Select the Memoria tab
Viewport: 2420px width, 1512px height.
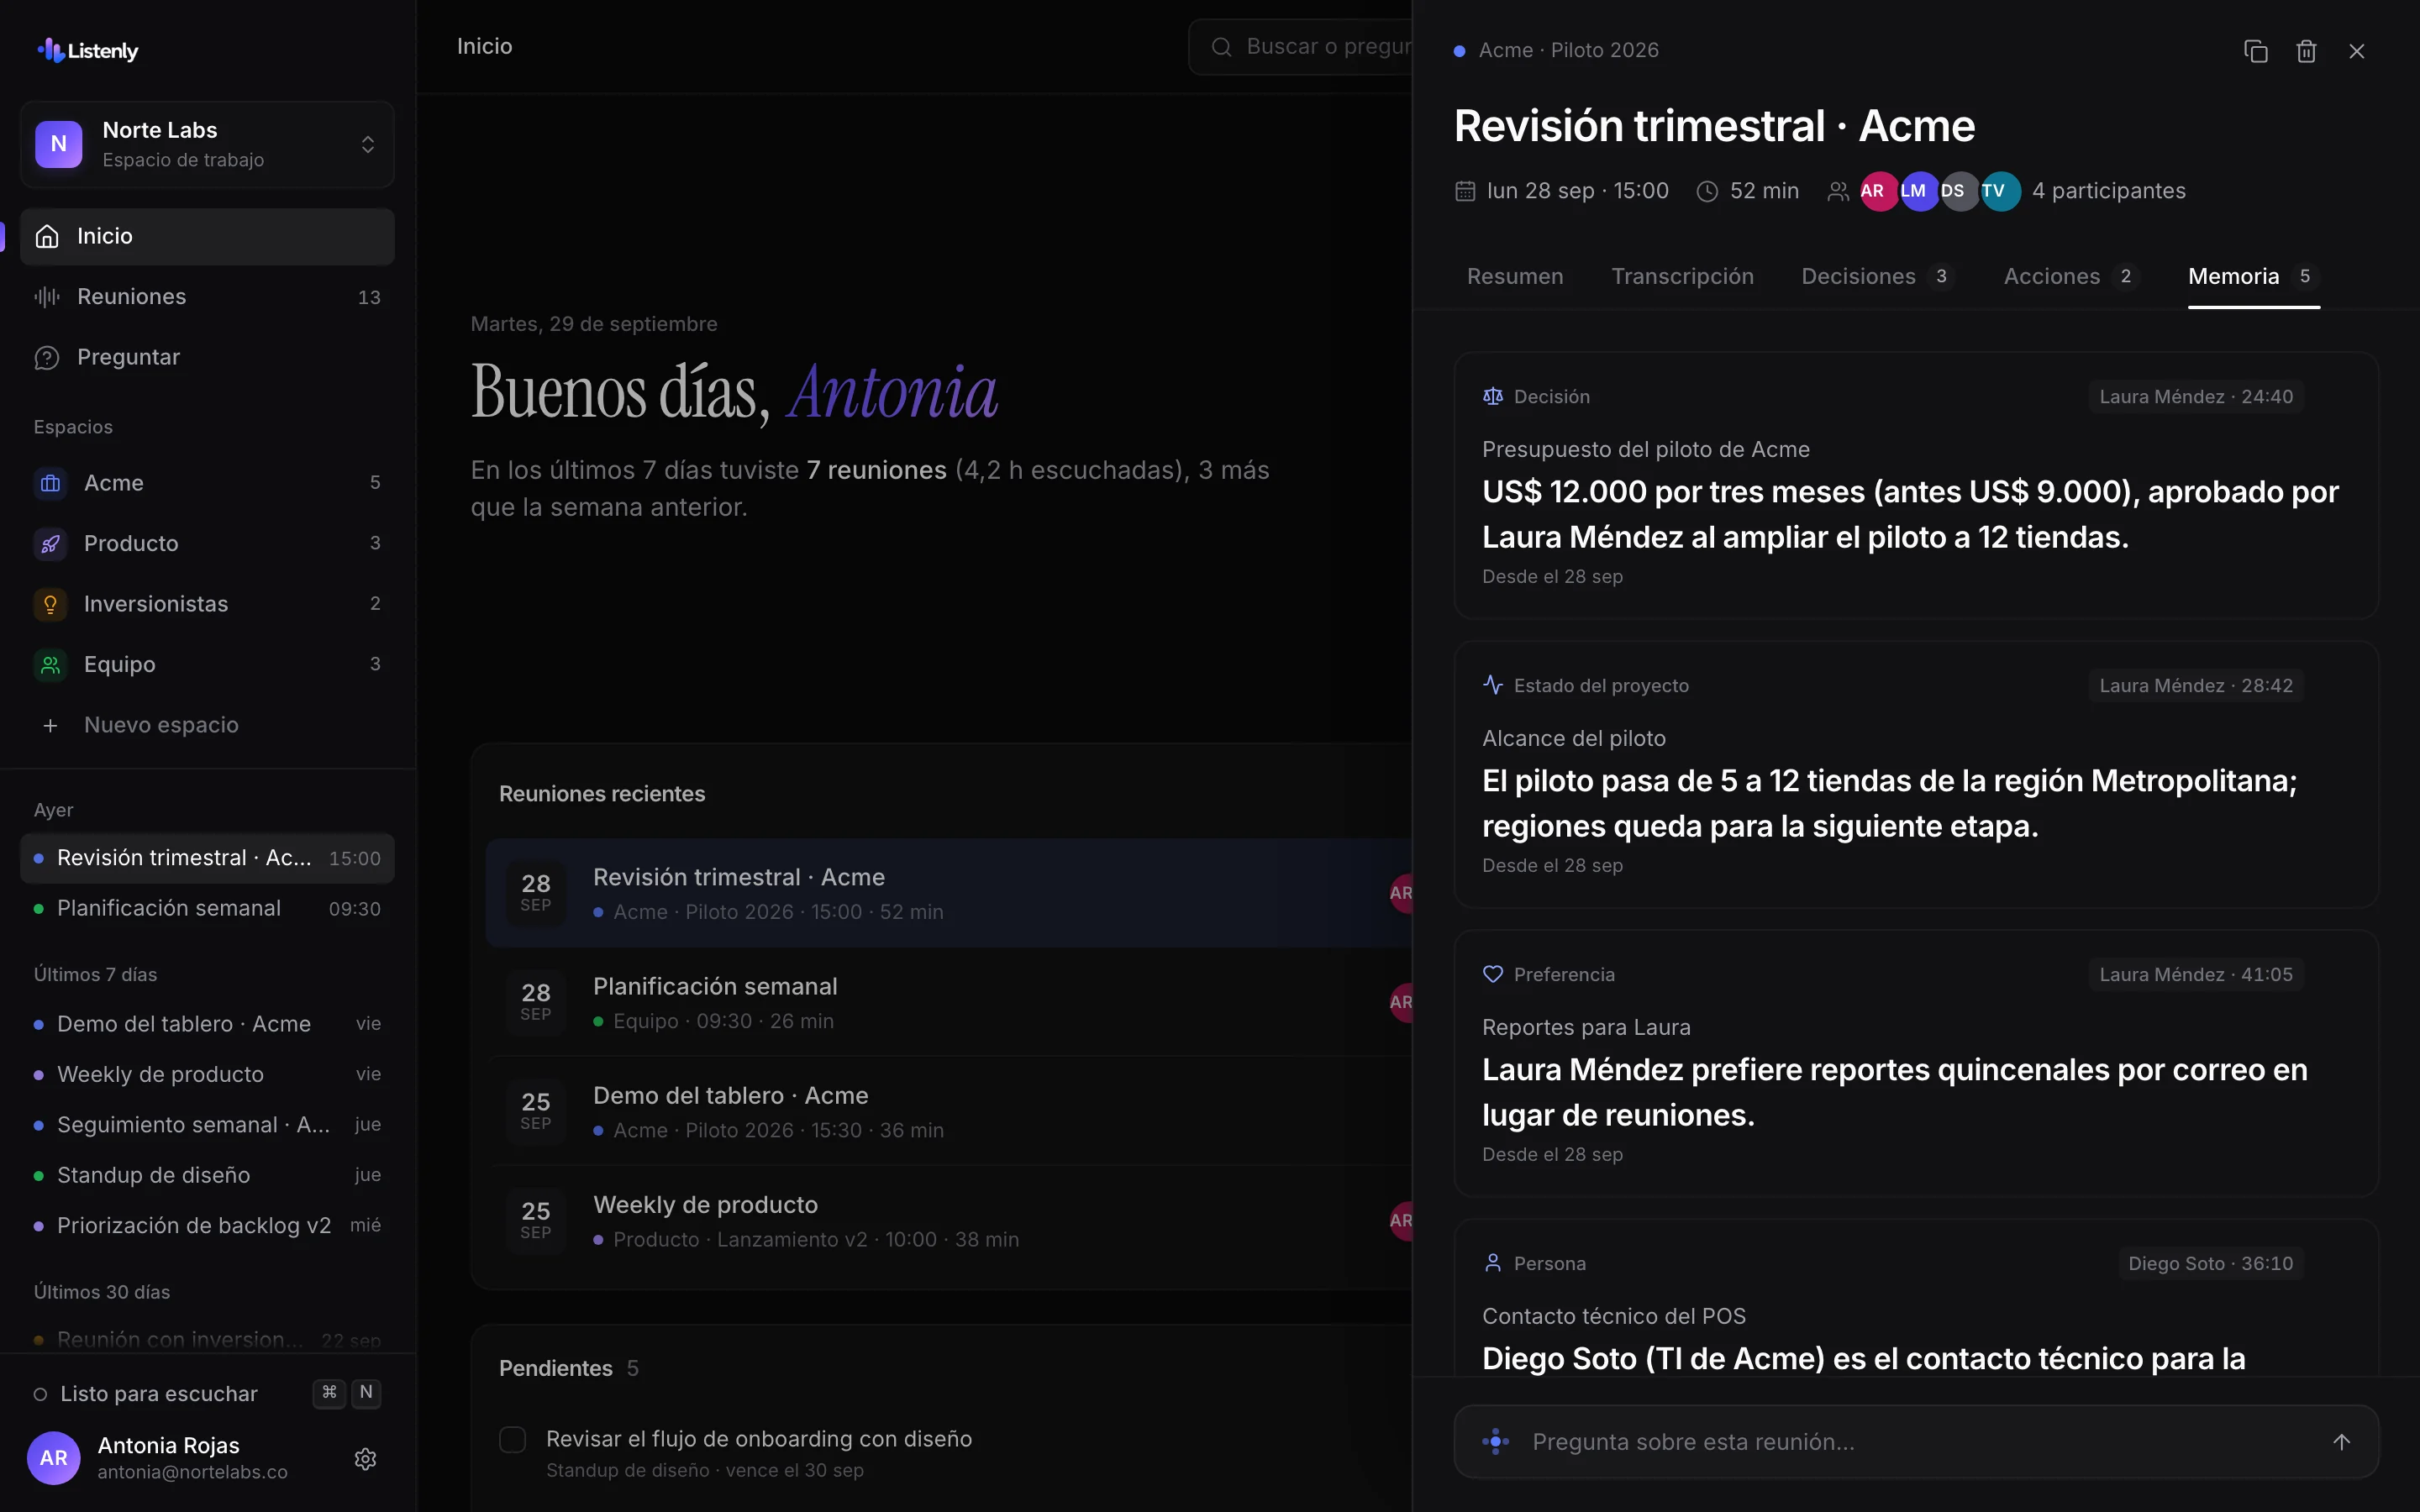click(2253, 277)
